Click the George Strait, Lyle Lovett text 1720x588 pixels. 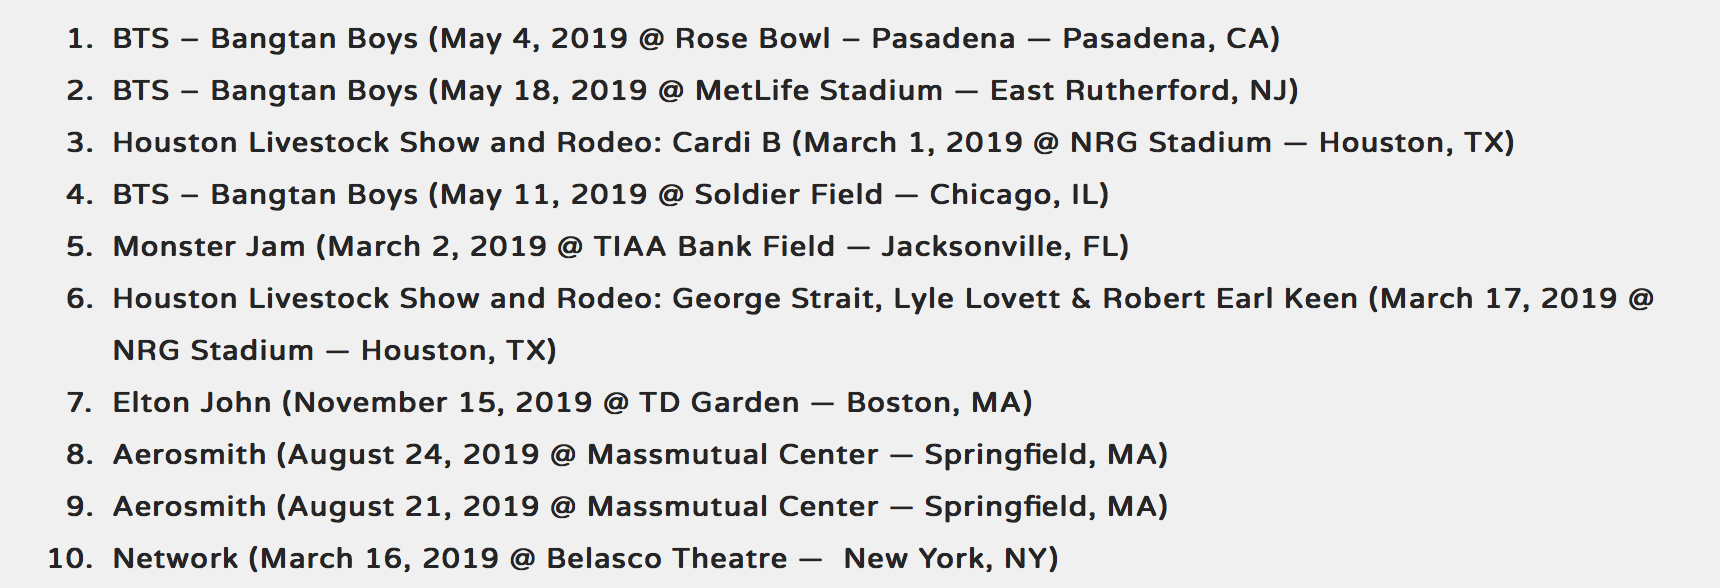(865, 299)
